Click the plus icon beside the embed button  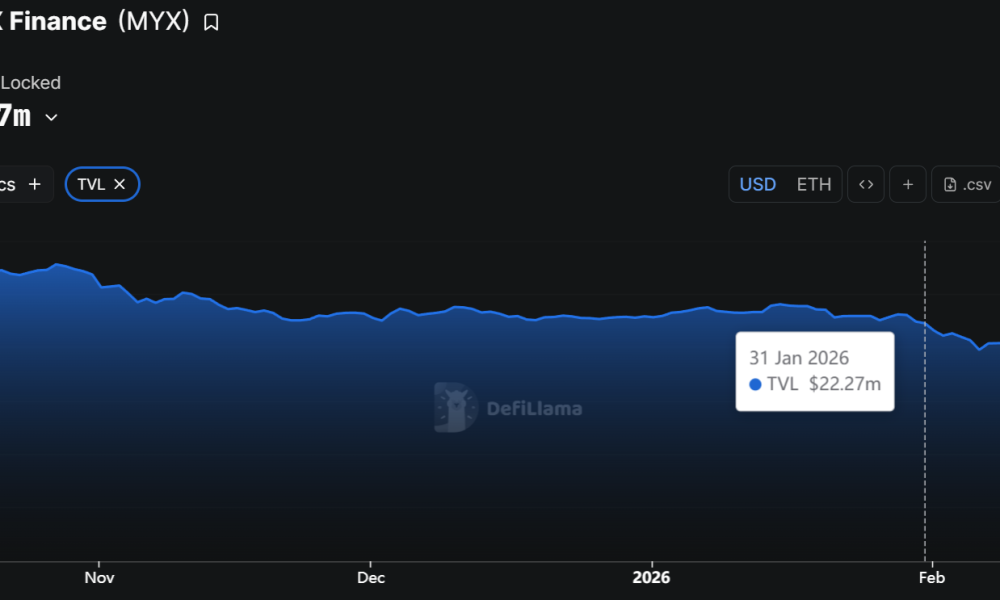pyautogui.click(x=908, y=184)
